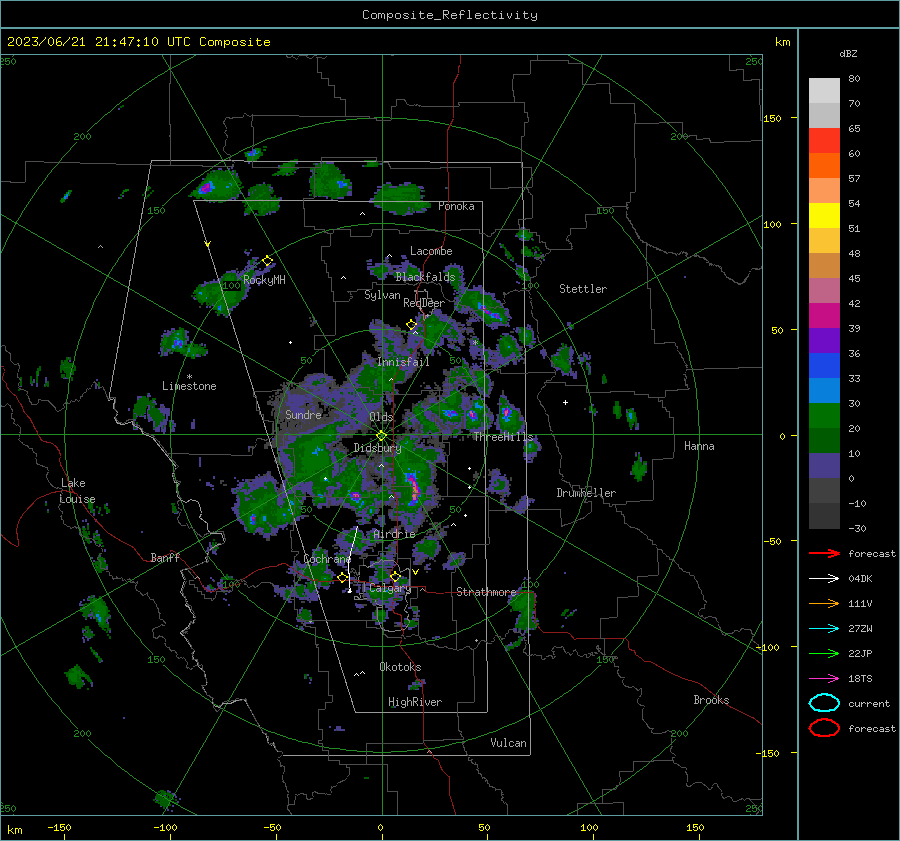Click the Stettler city label
Image resolution: width=900 pixels, height=841 pixels.
point(583,289)
